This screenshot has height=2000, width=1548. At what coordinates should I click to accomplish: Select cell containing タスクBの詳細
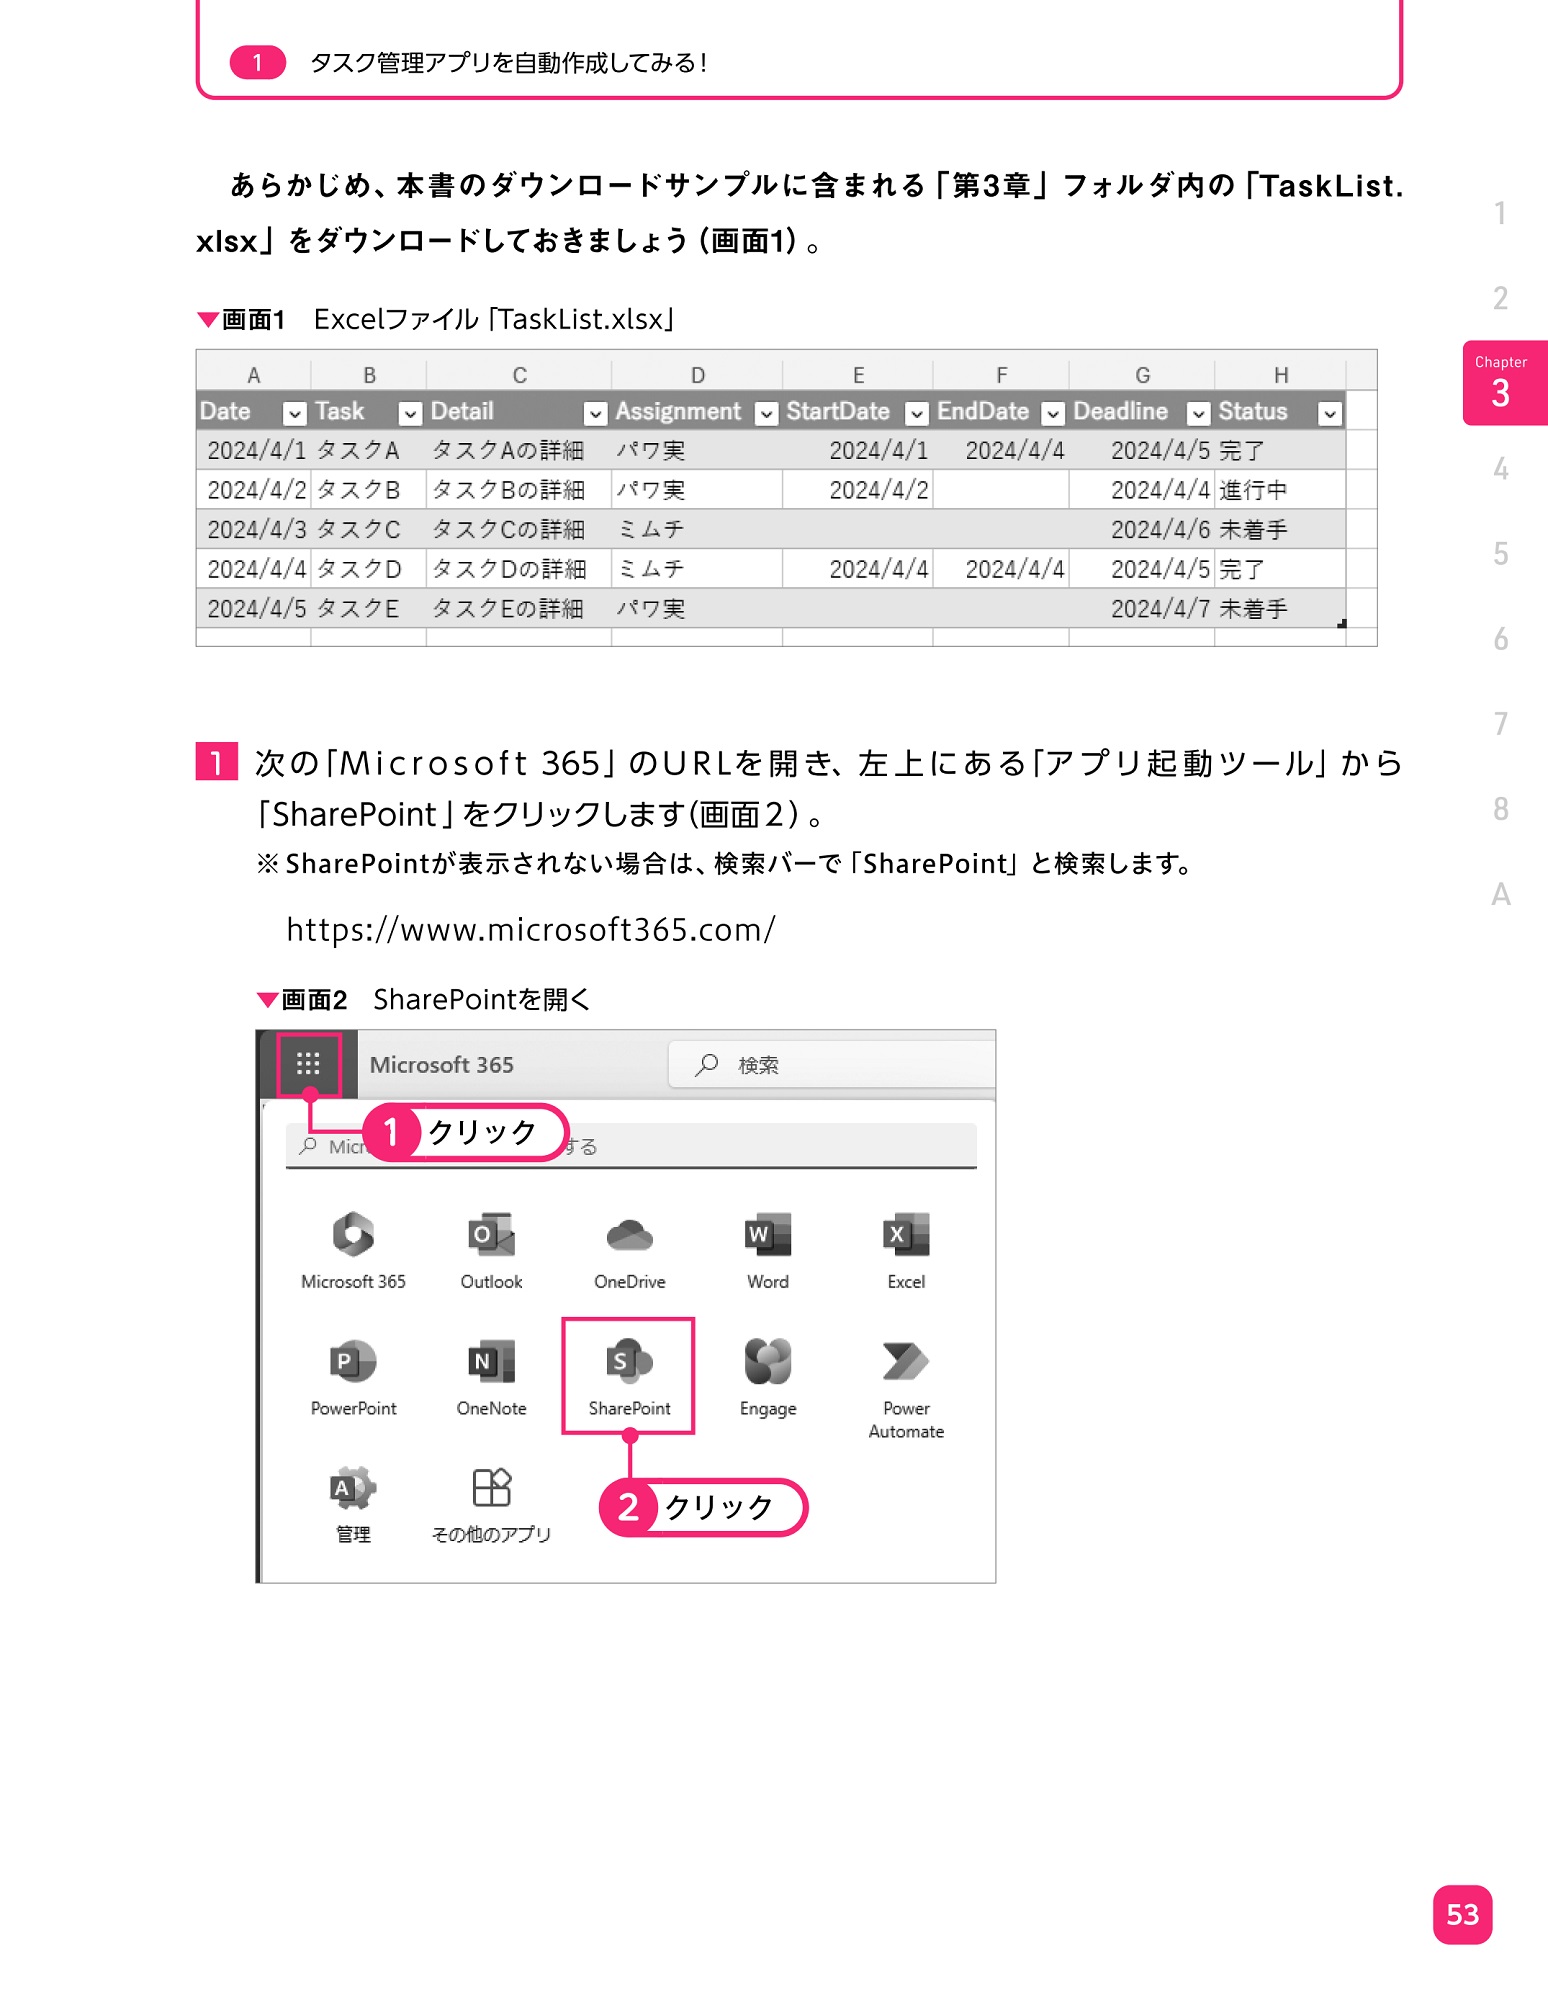click(x=519, y=490)
